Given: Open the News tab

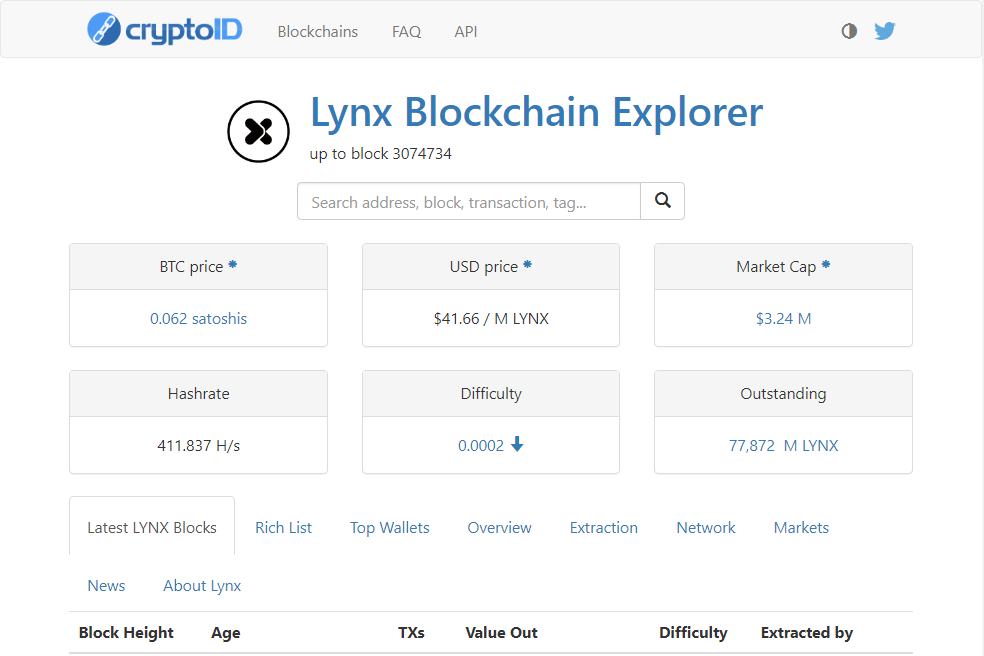Looking at the screenshot, I should pyautogui.click(x=106, y=586).
